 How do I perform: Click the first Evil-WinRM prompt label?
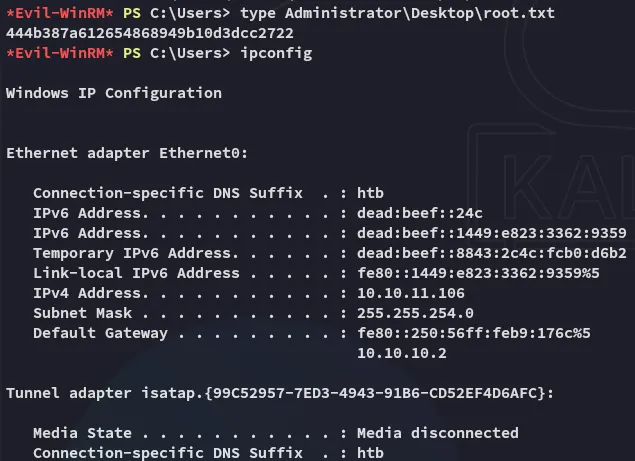(x=60, y=13)
